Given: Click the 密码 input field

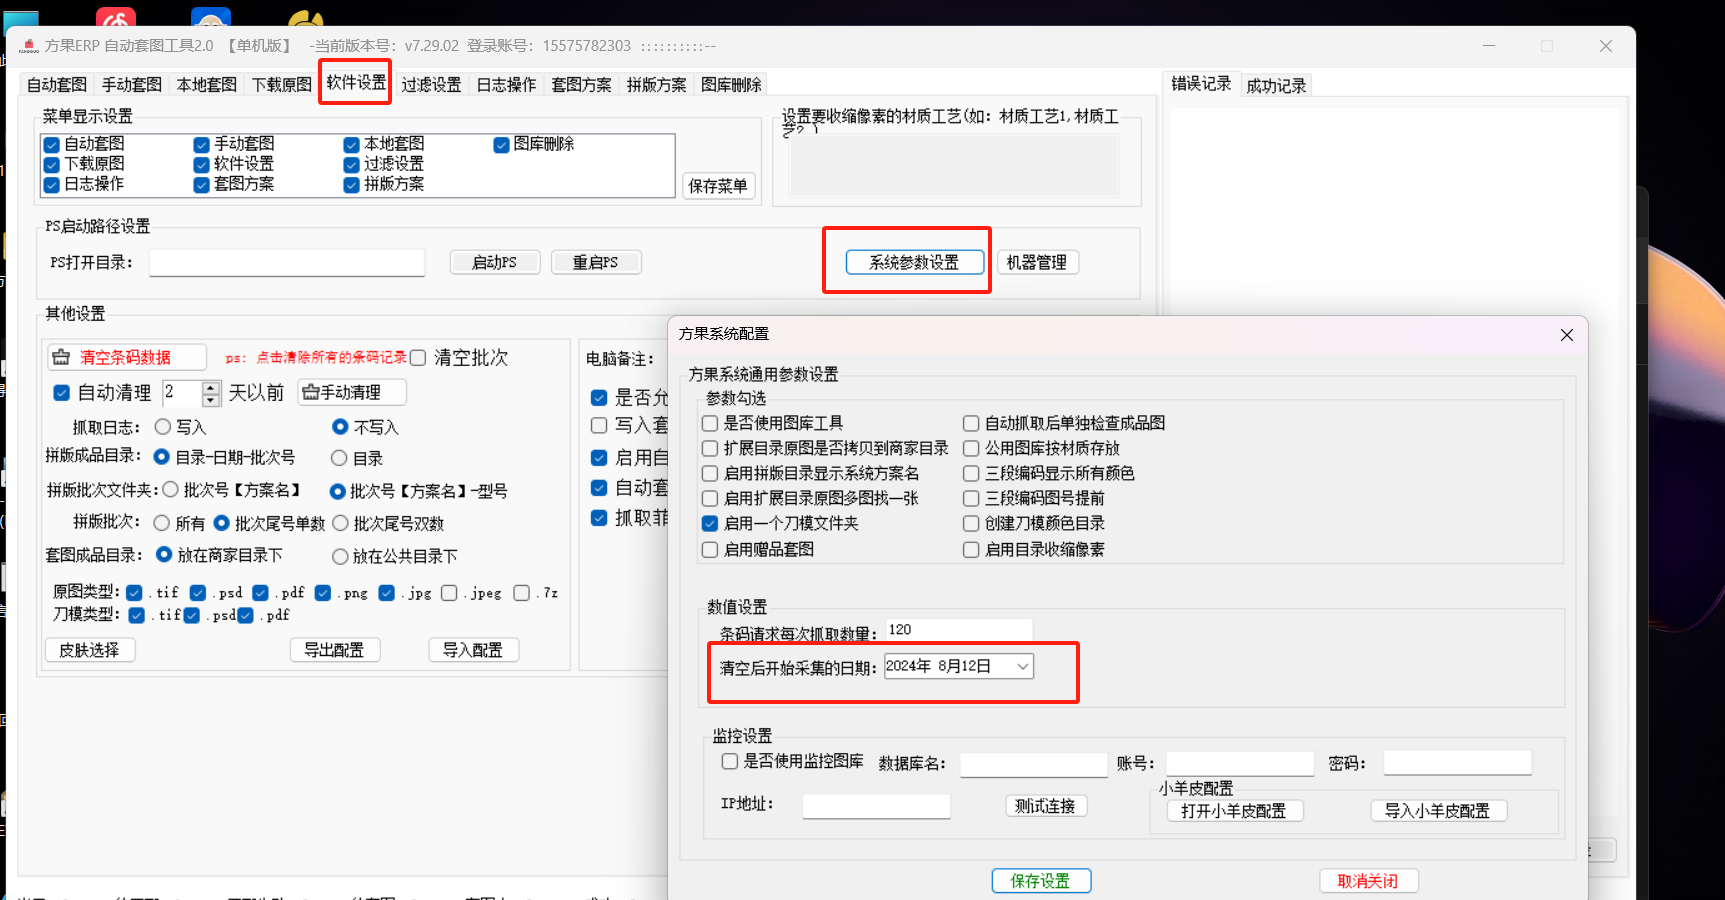Looking at the screenshot, I should 1458,763.
